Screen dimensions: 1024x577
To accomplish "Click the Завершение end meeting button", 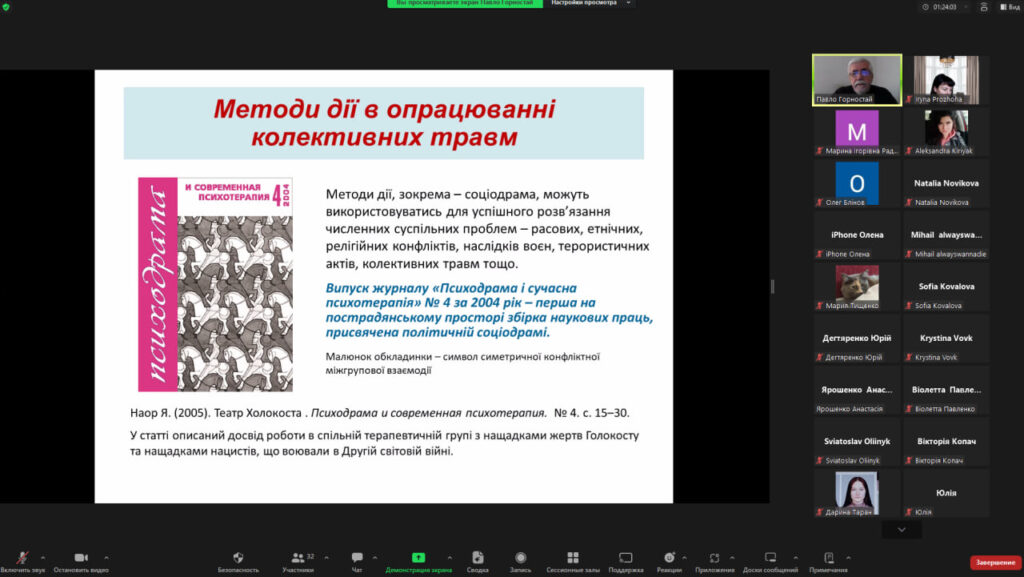I will click(995, 562).
